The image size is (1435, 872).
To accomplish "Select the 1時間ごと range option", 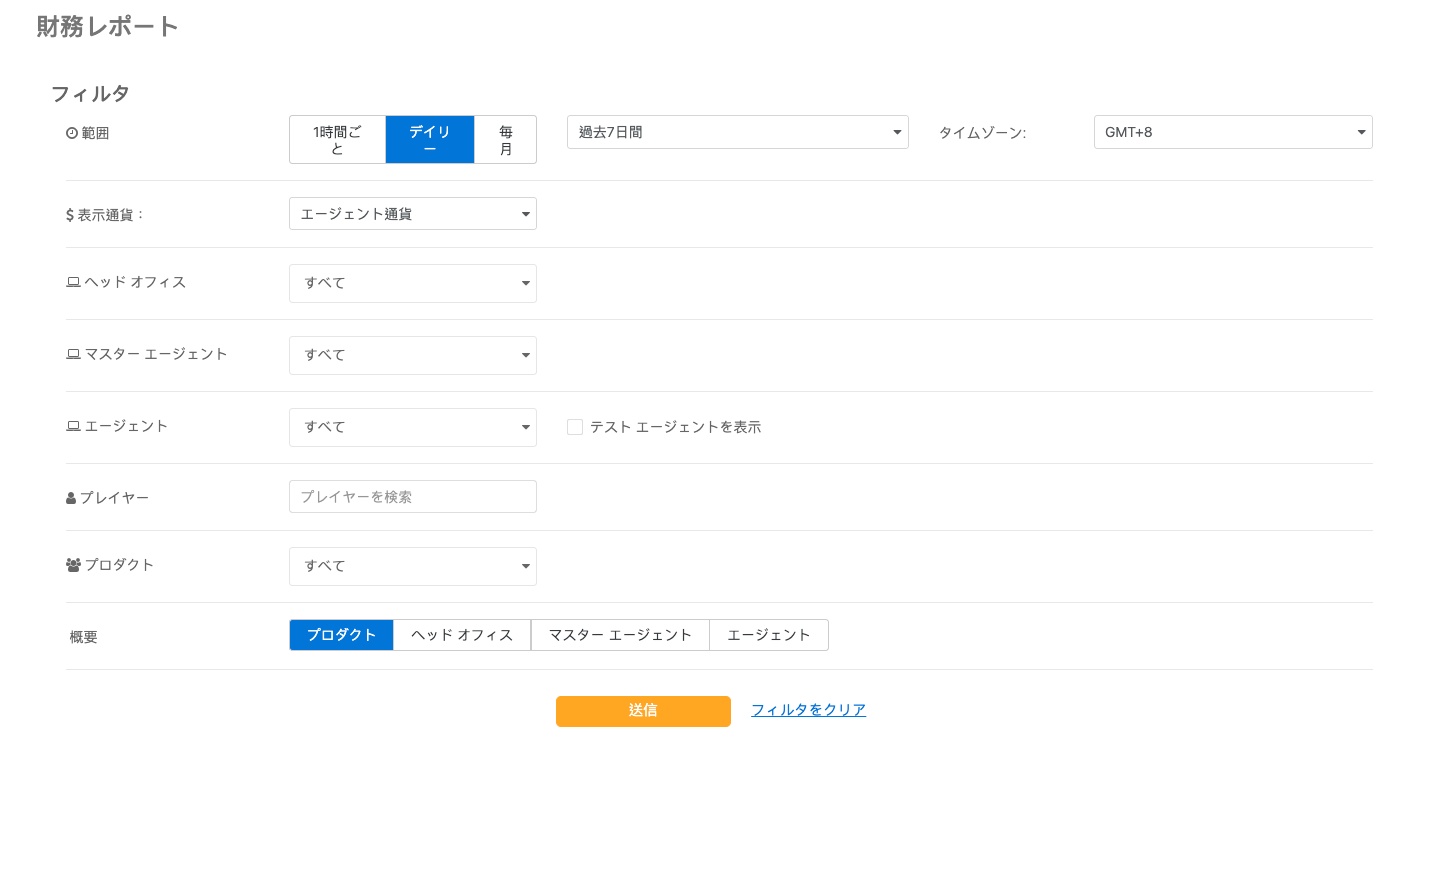I will [337, 140].
